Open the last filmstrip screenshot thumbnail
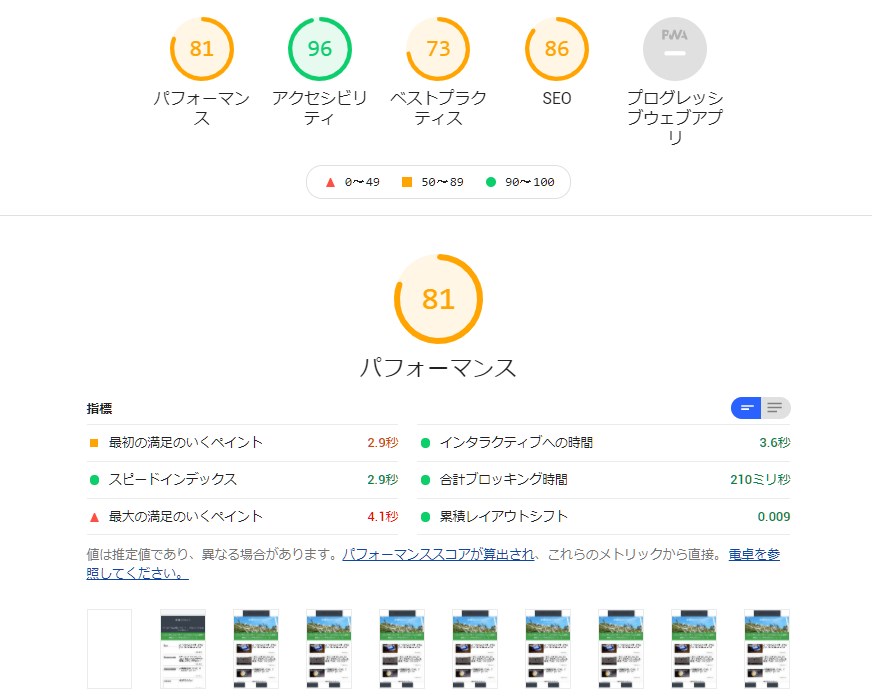The height and width of the screenshot is (699, 872). 767,649
